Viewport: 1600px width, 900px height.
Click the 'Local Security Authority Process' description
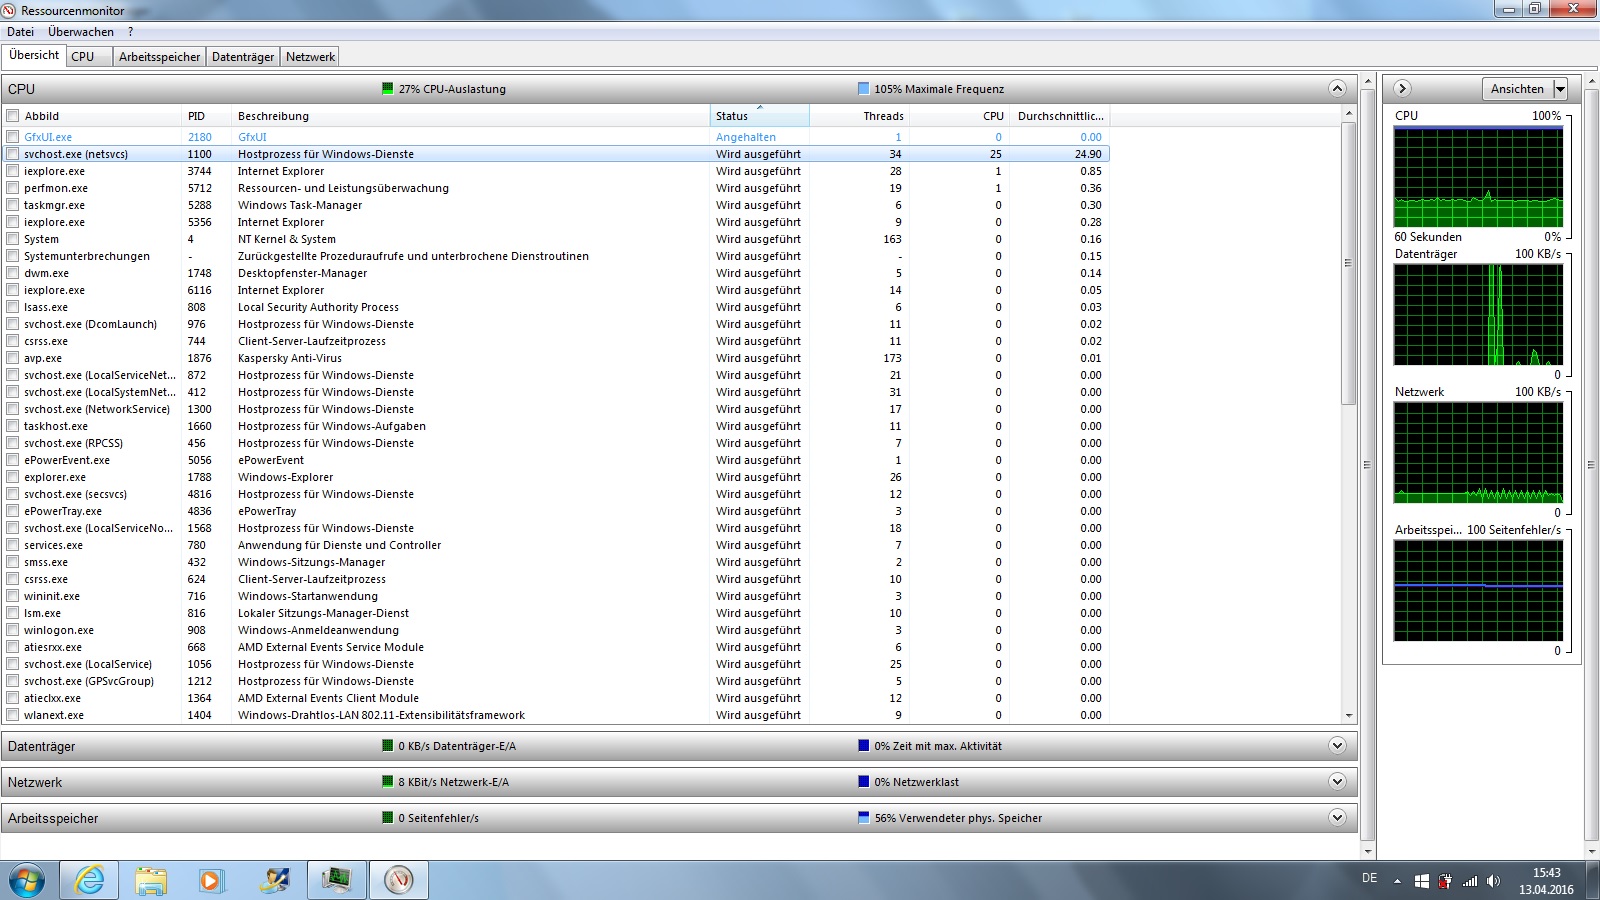(x=318, y=307)
